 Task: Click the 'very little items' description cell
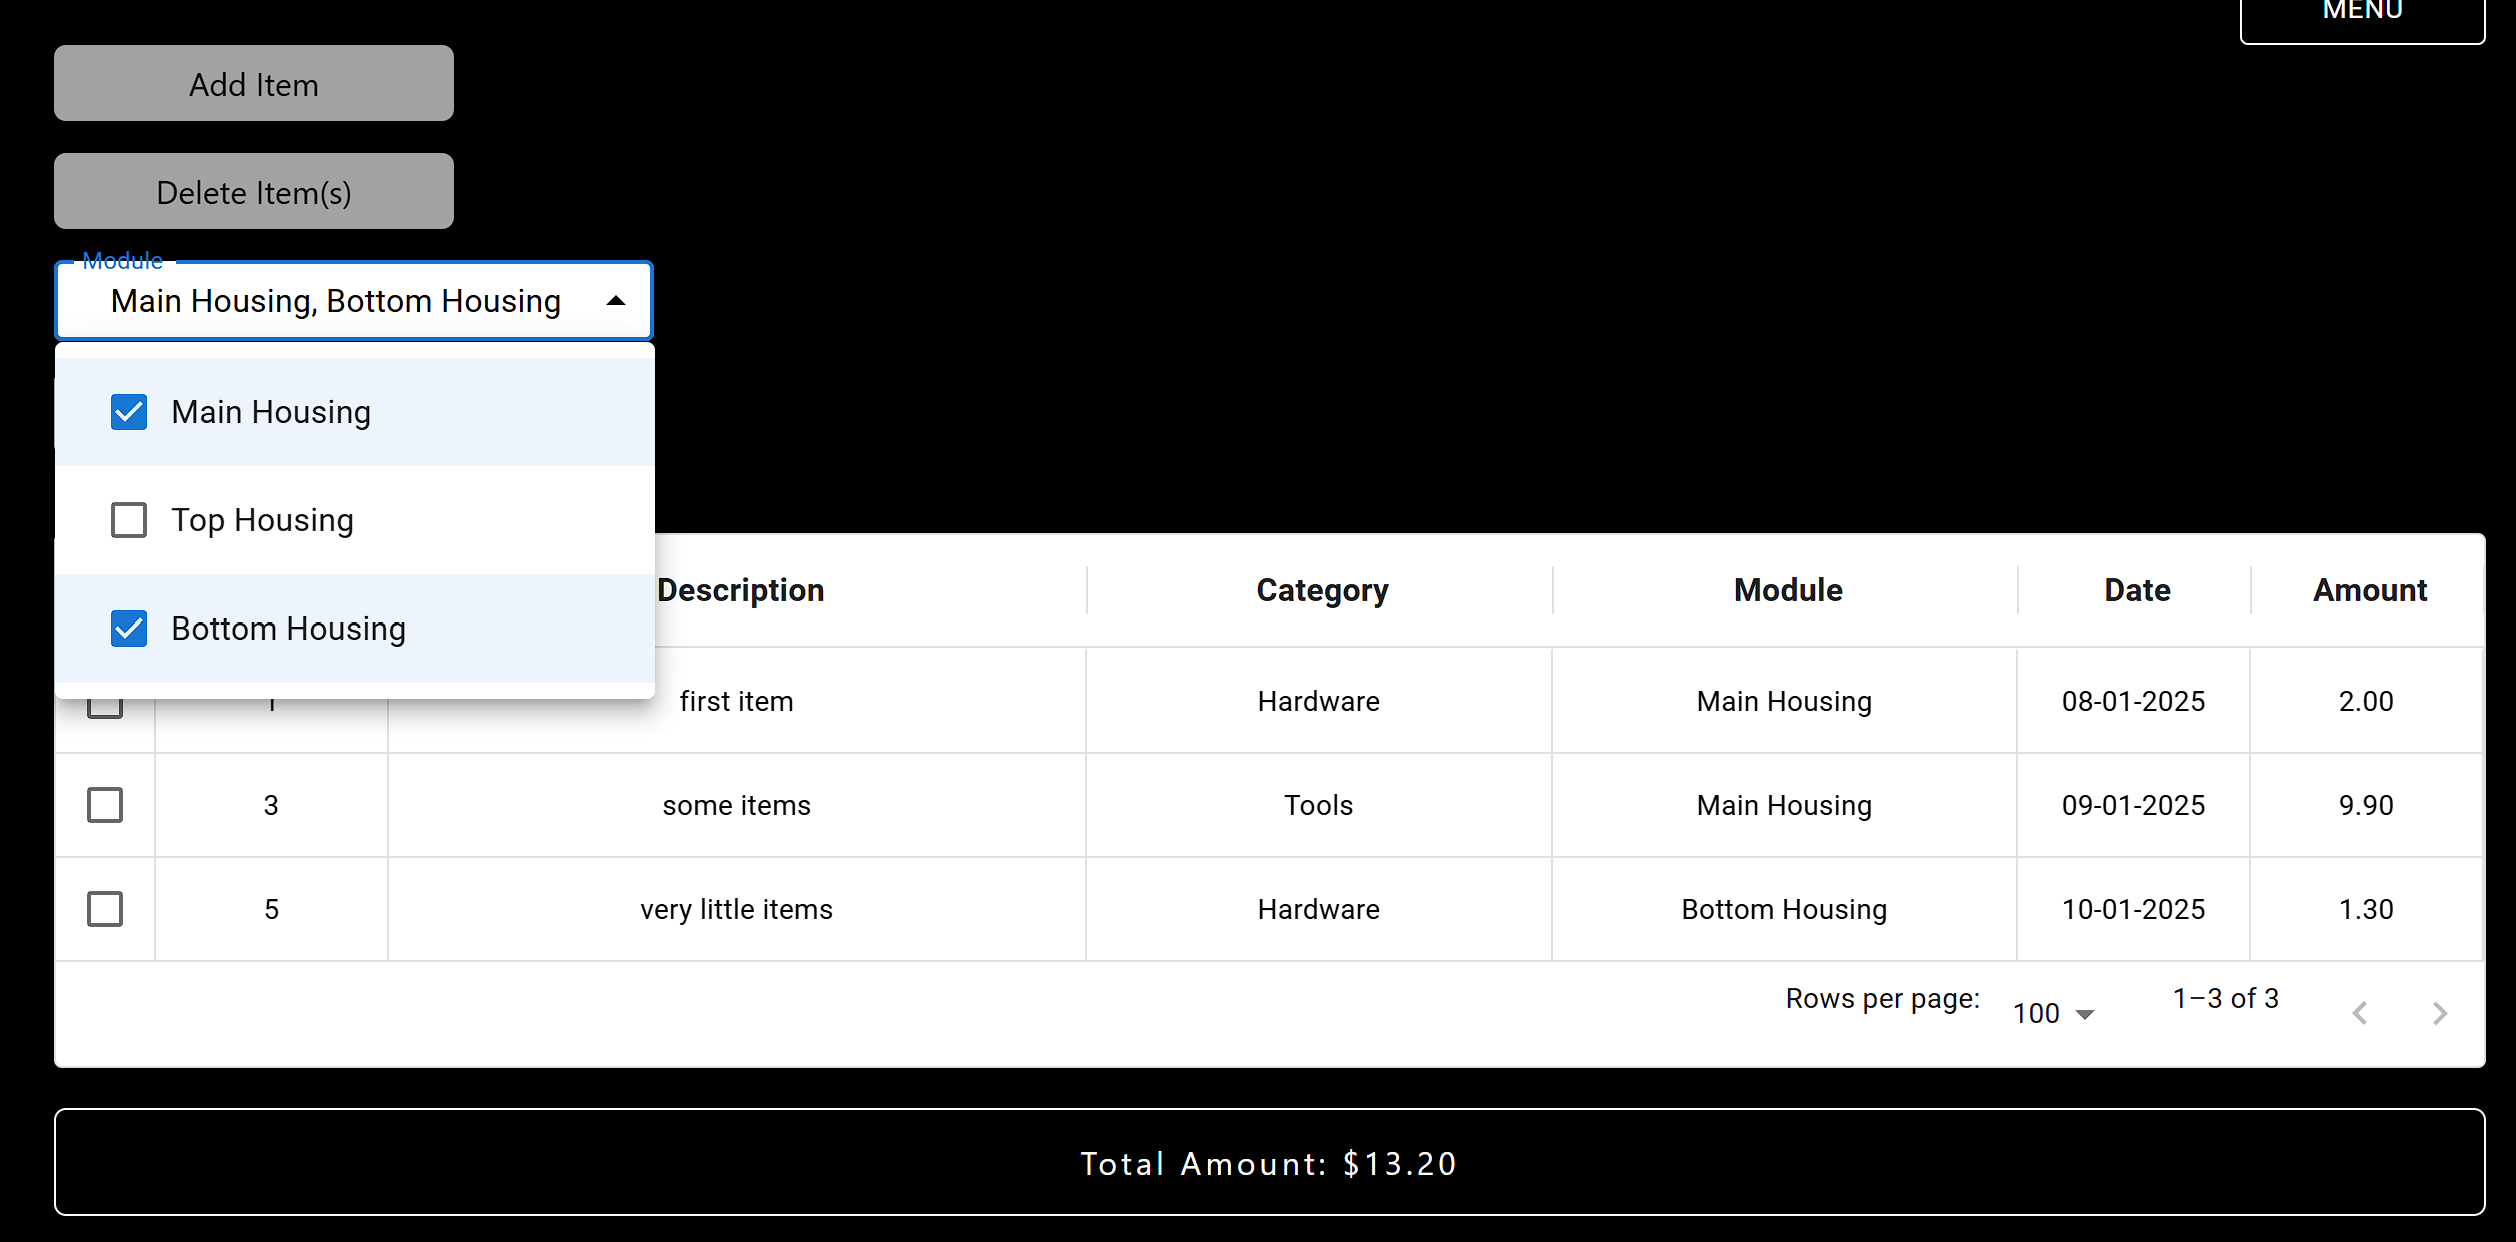737,909
